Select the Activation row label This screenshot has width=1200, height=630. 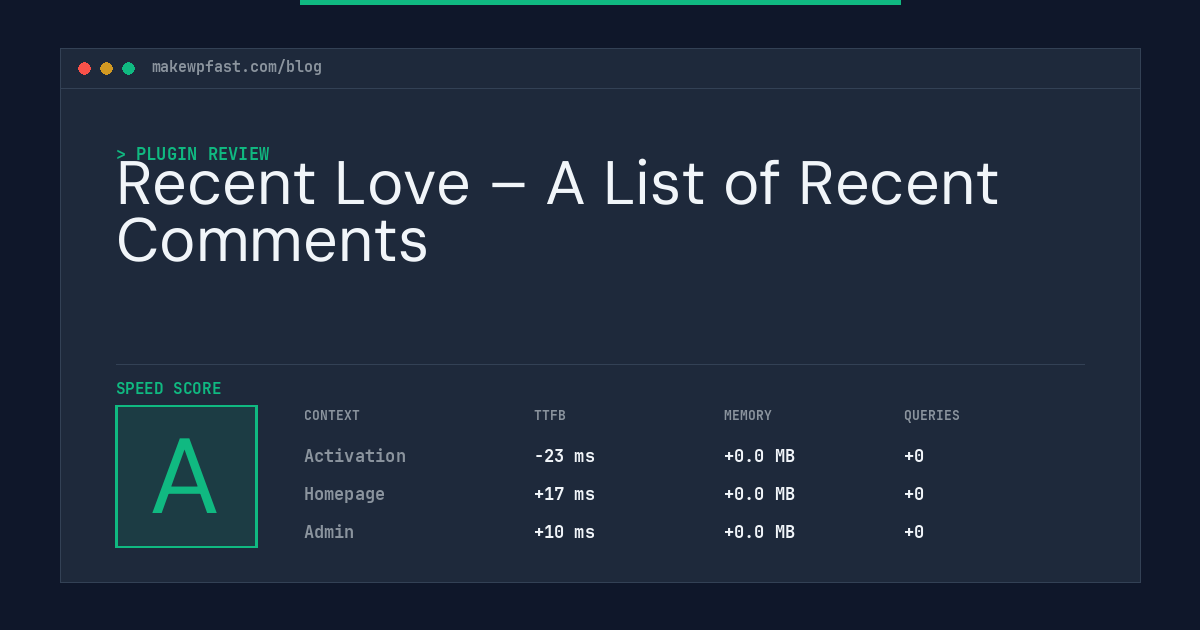(x=355, y=456)
